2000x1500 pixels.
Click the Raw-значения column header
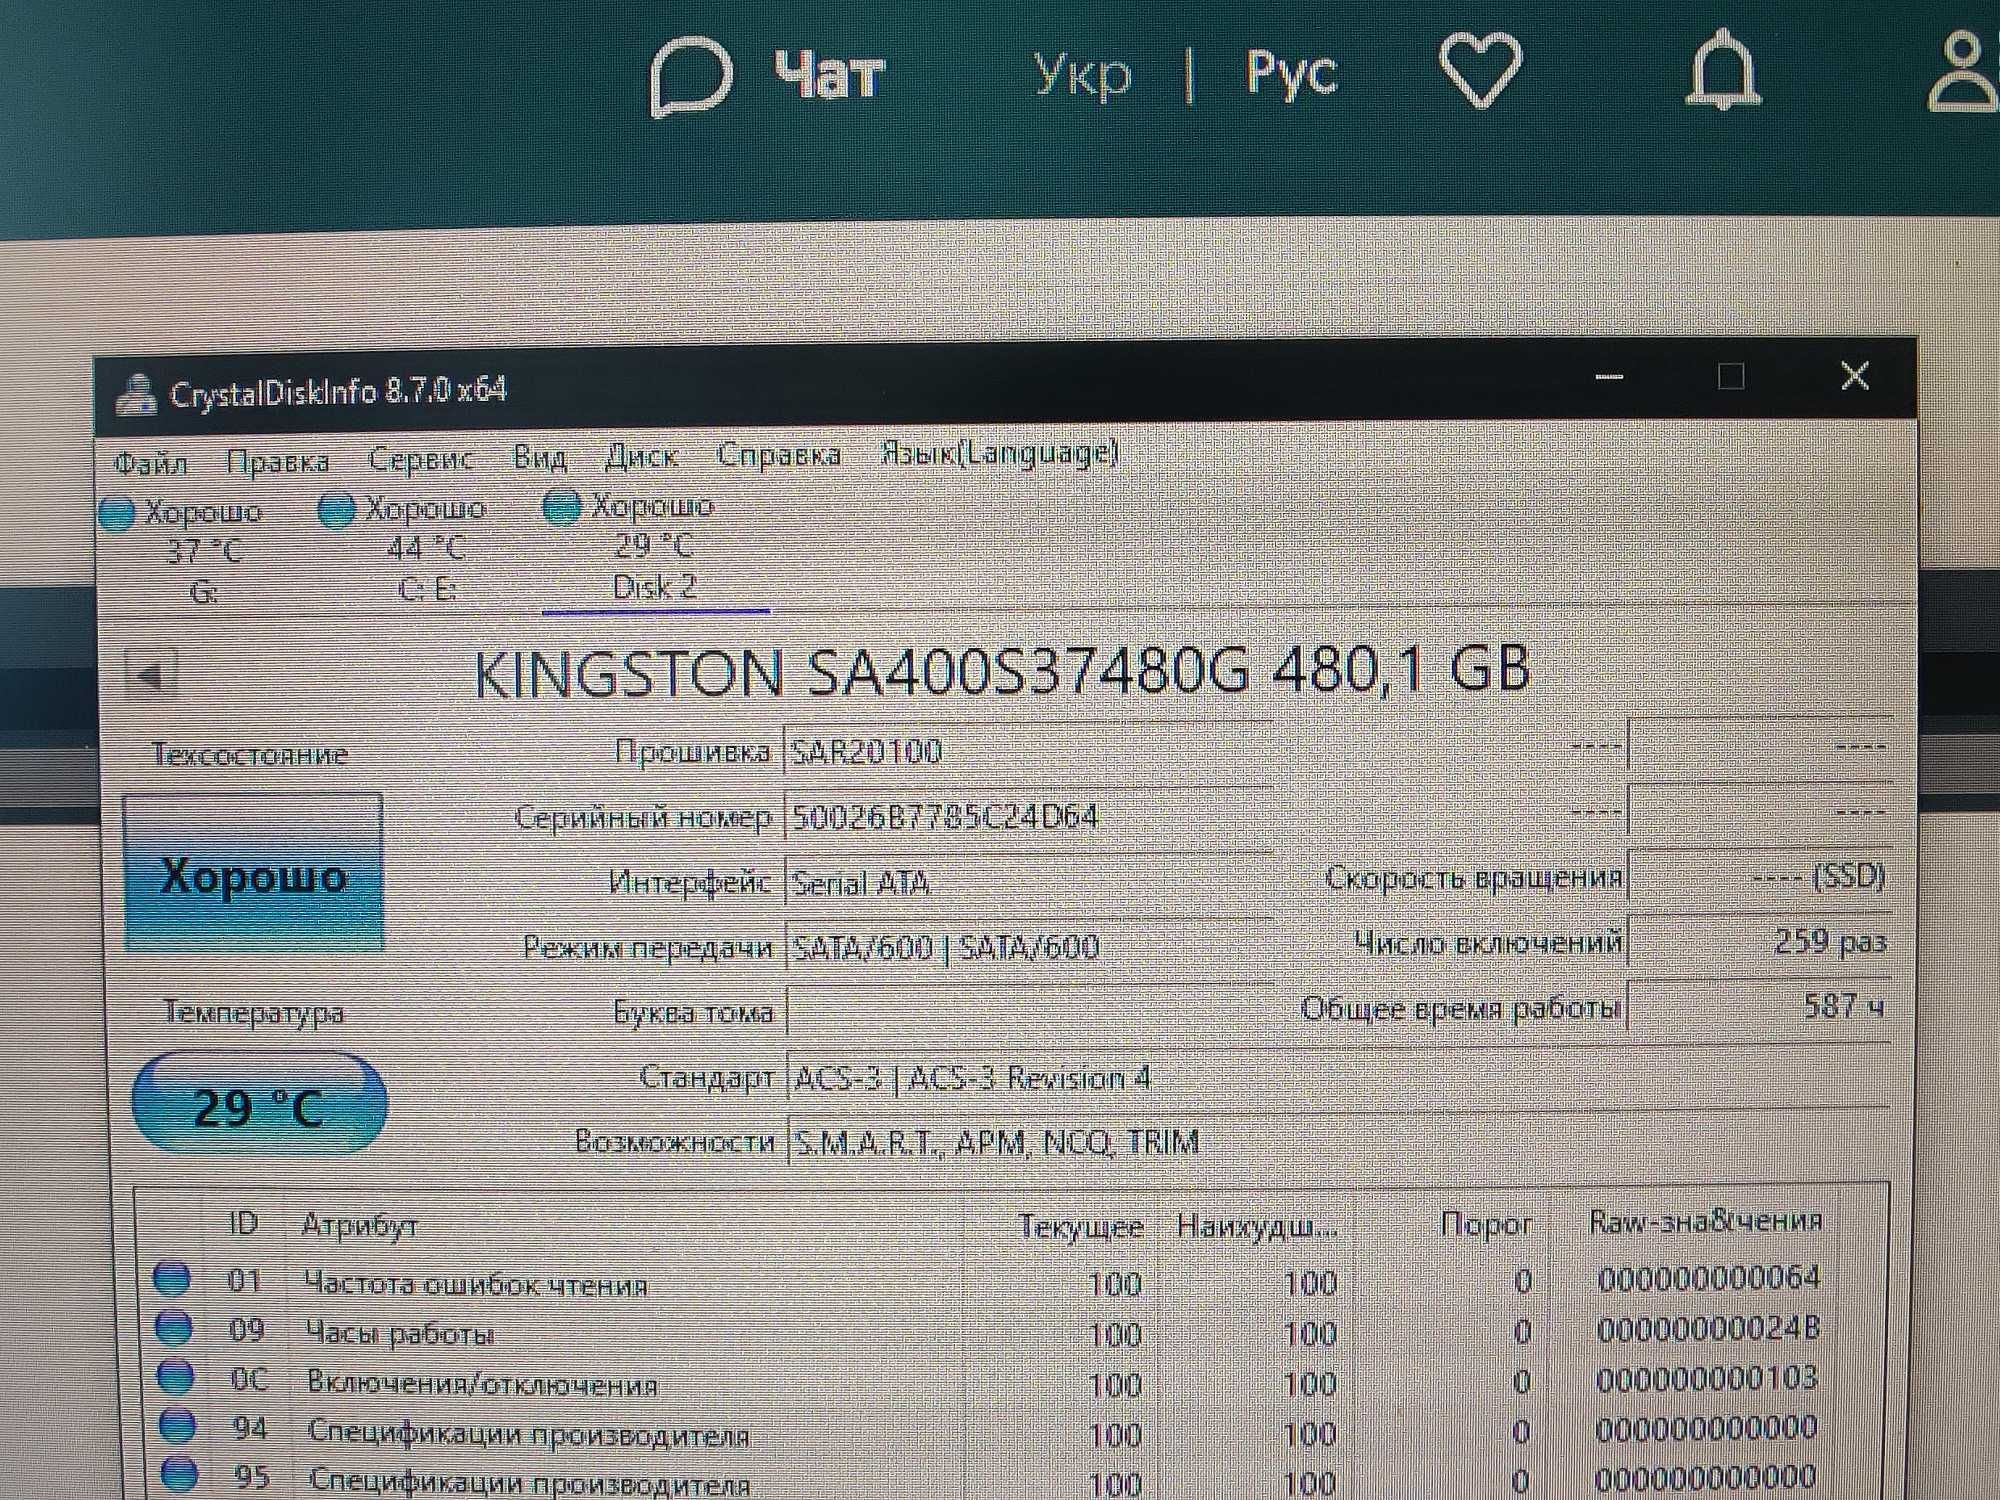1707,1221
